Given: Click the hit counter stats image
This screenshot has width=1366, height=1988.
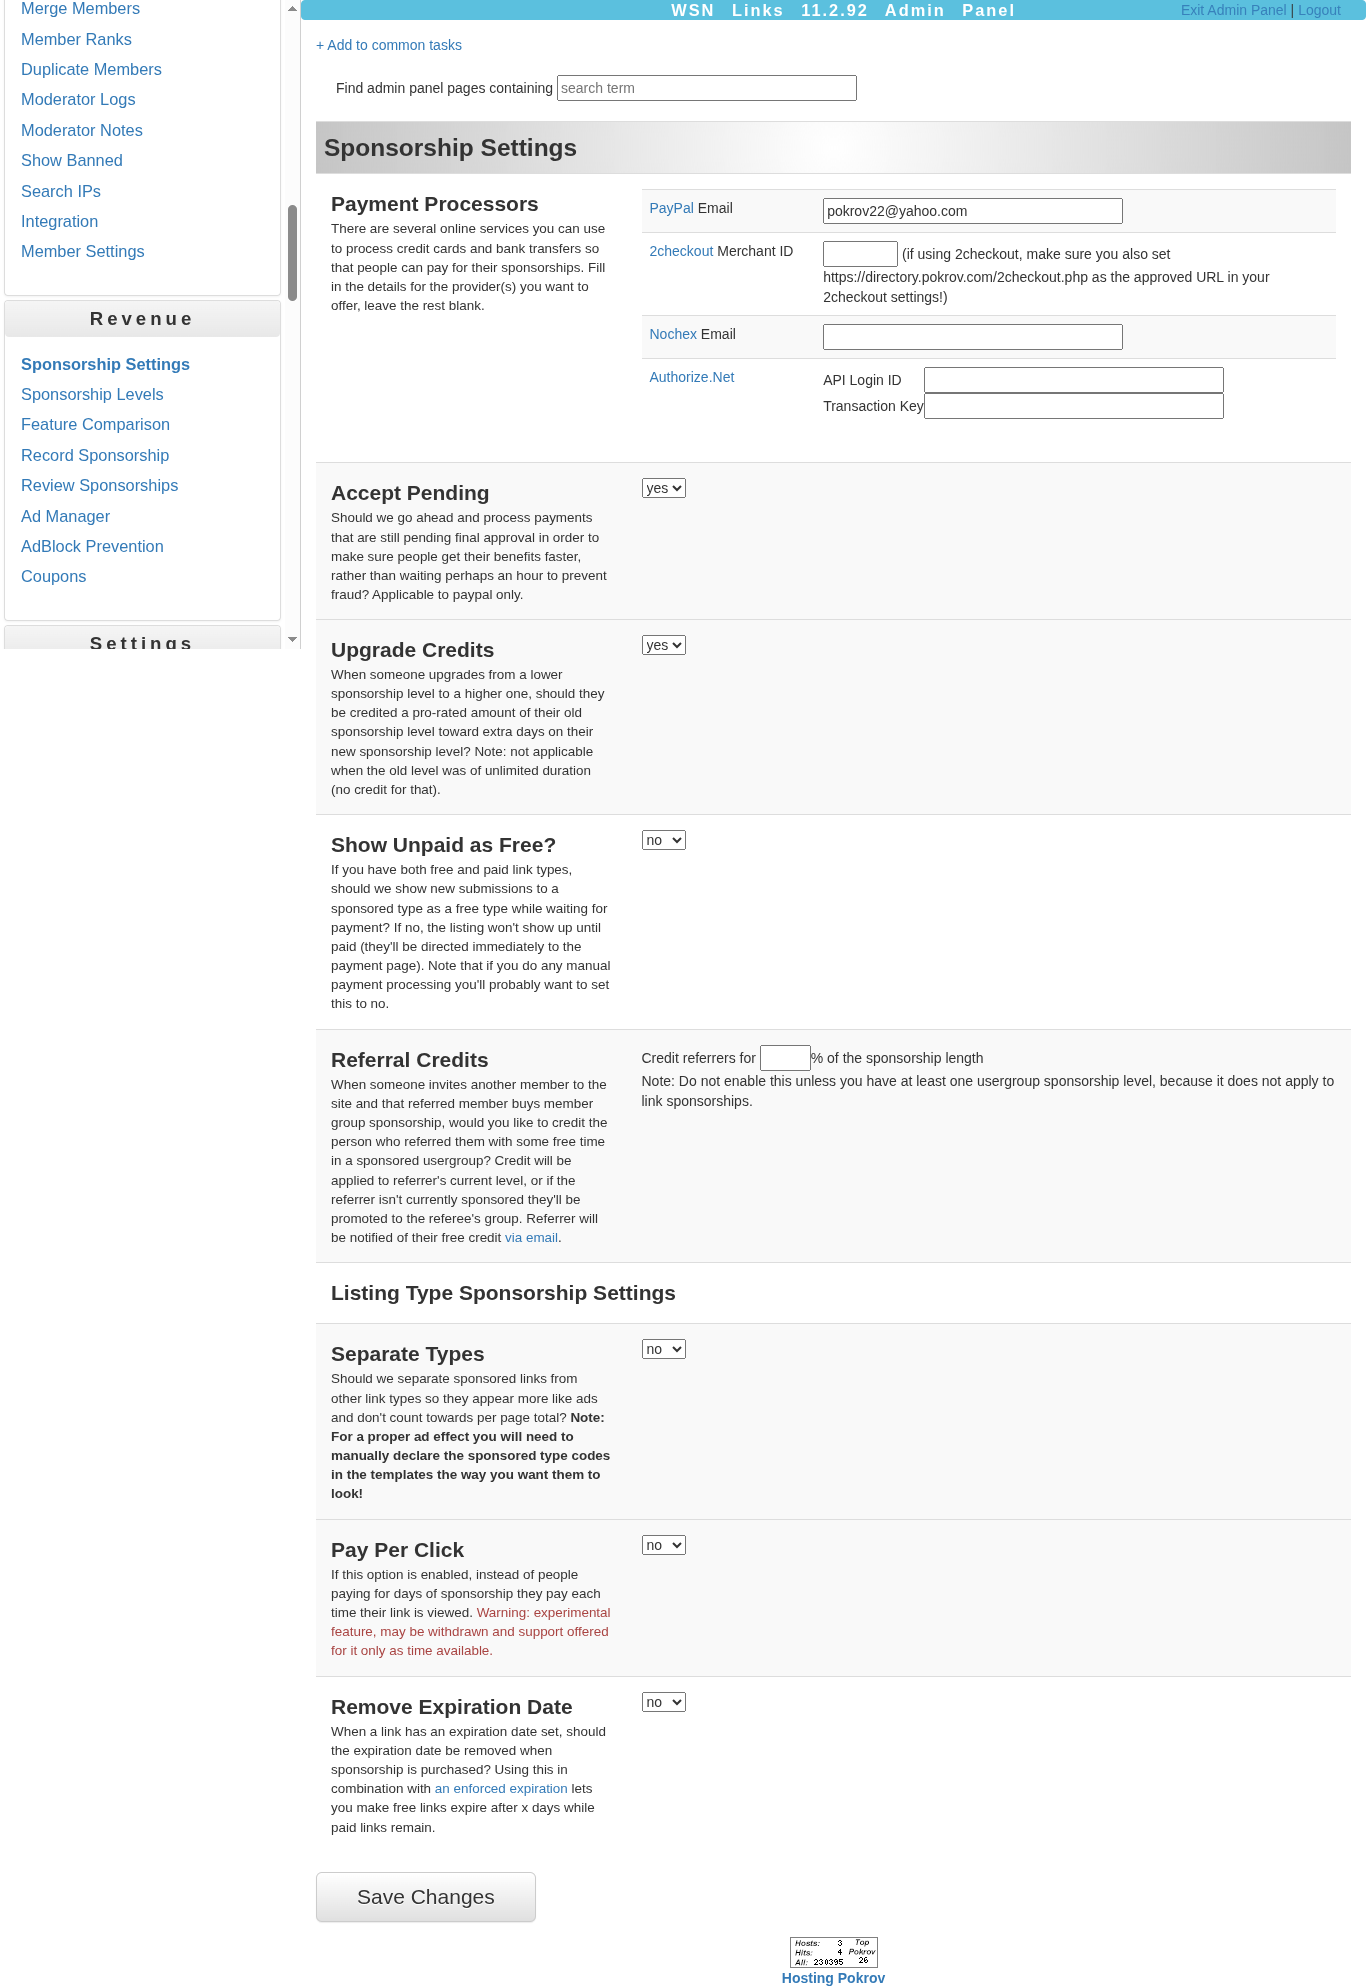Looking at the screenshot, I should (834, 1952).
